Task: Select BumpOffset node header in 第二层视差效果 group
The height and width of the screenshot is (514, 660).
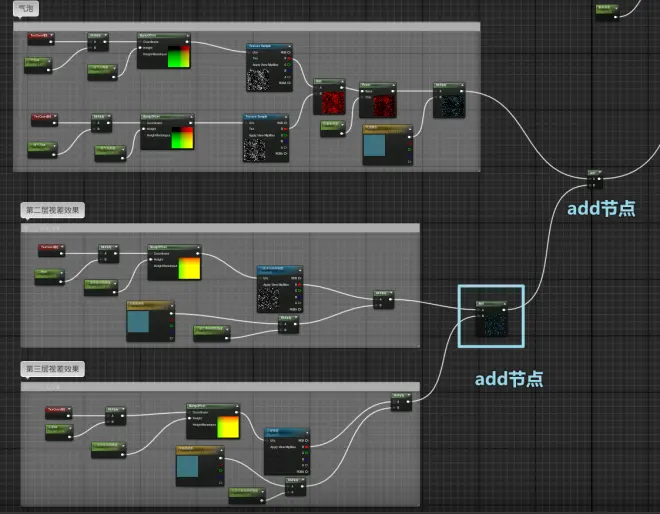Action: (x=174, y=248)
